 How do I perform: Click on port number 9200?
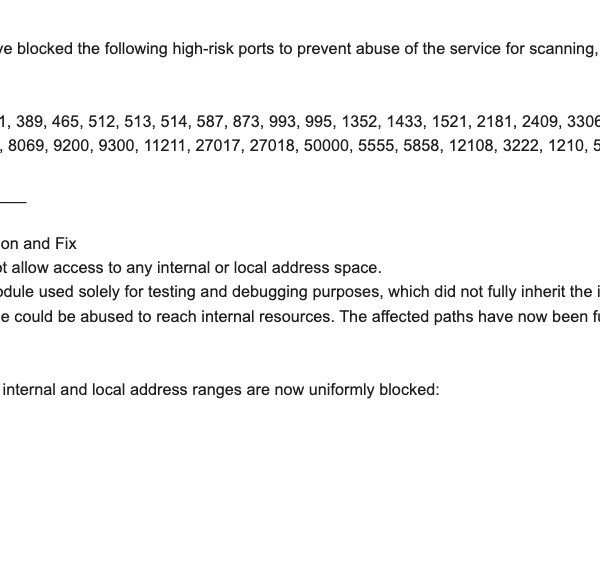pos(78,146)
